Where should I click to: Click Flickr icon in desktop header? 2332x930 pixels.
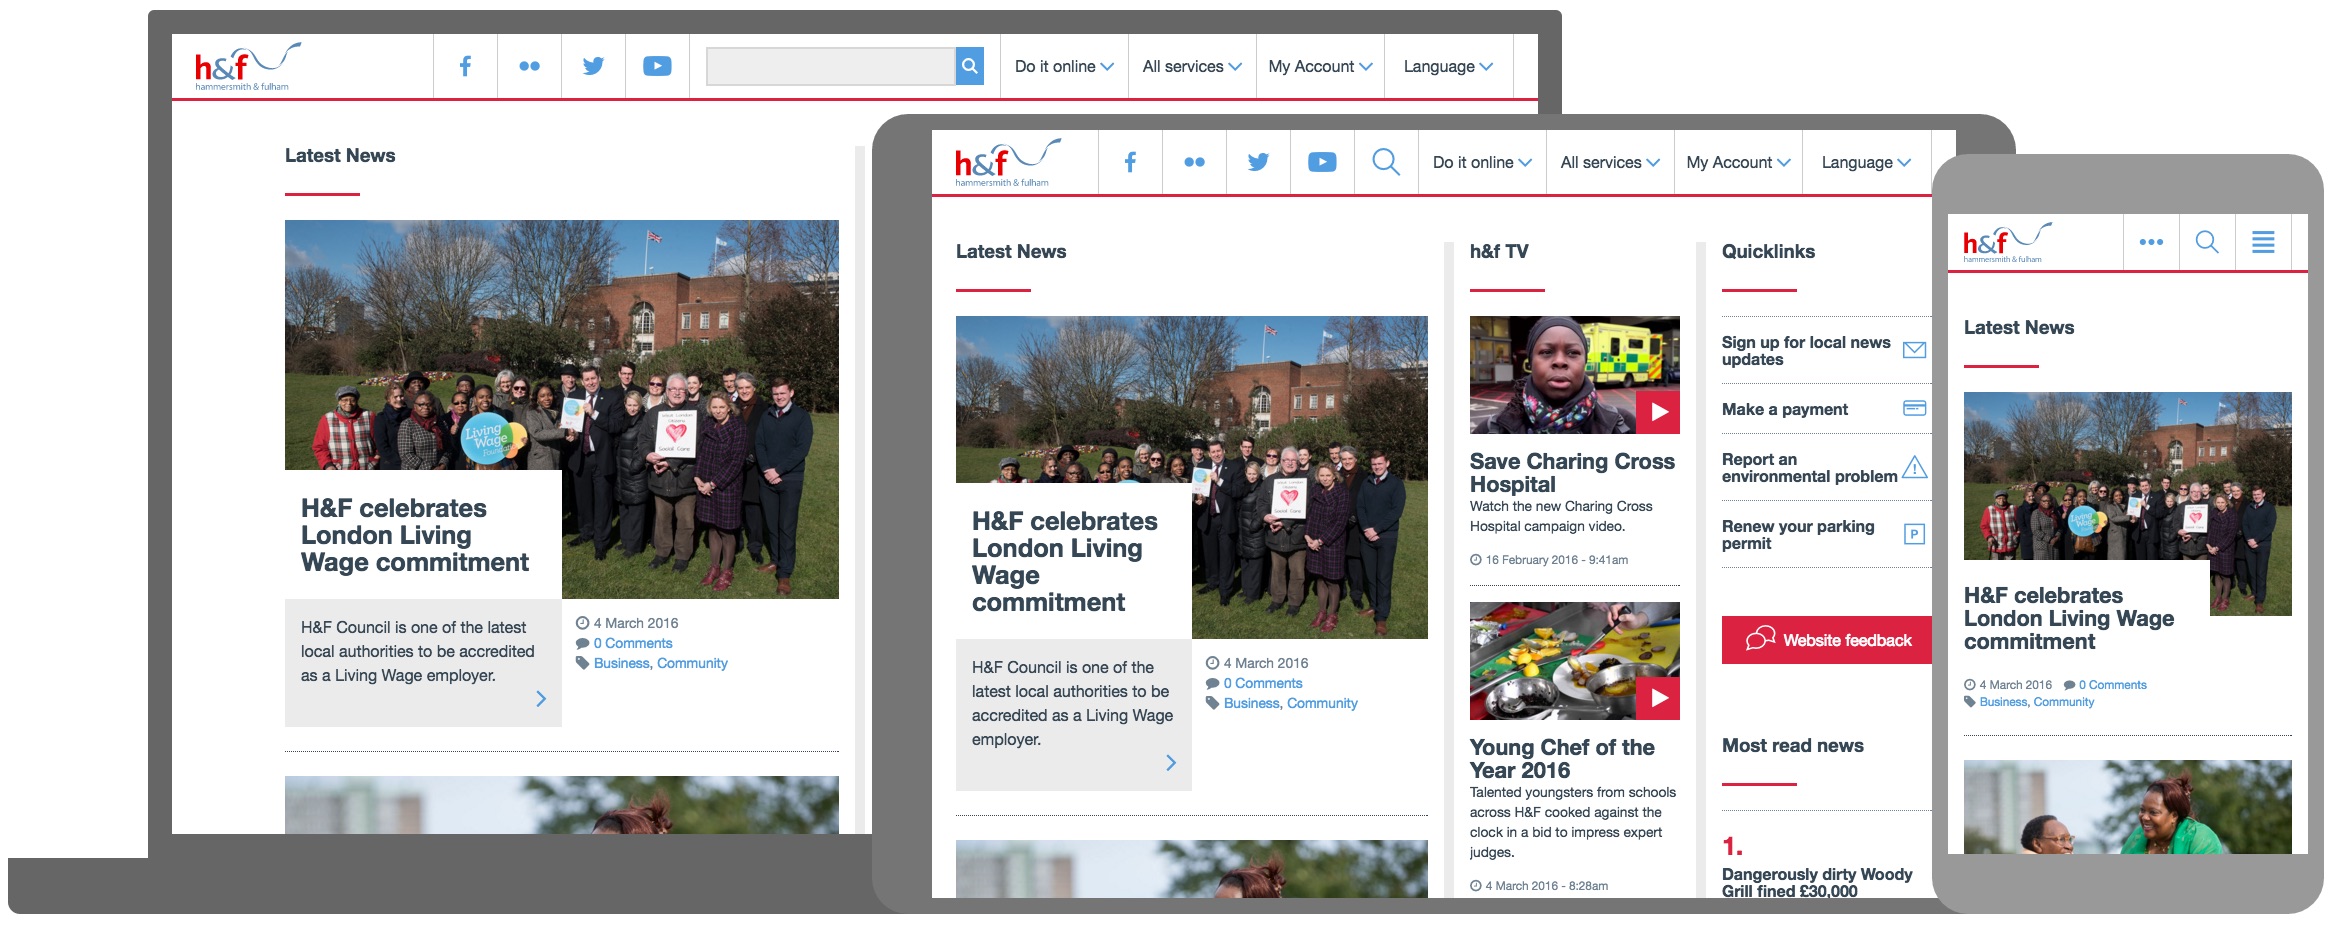529,66
